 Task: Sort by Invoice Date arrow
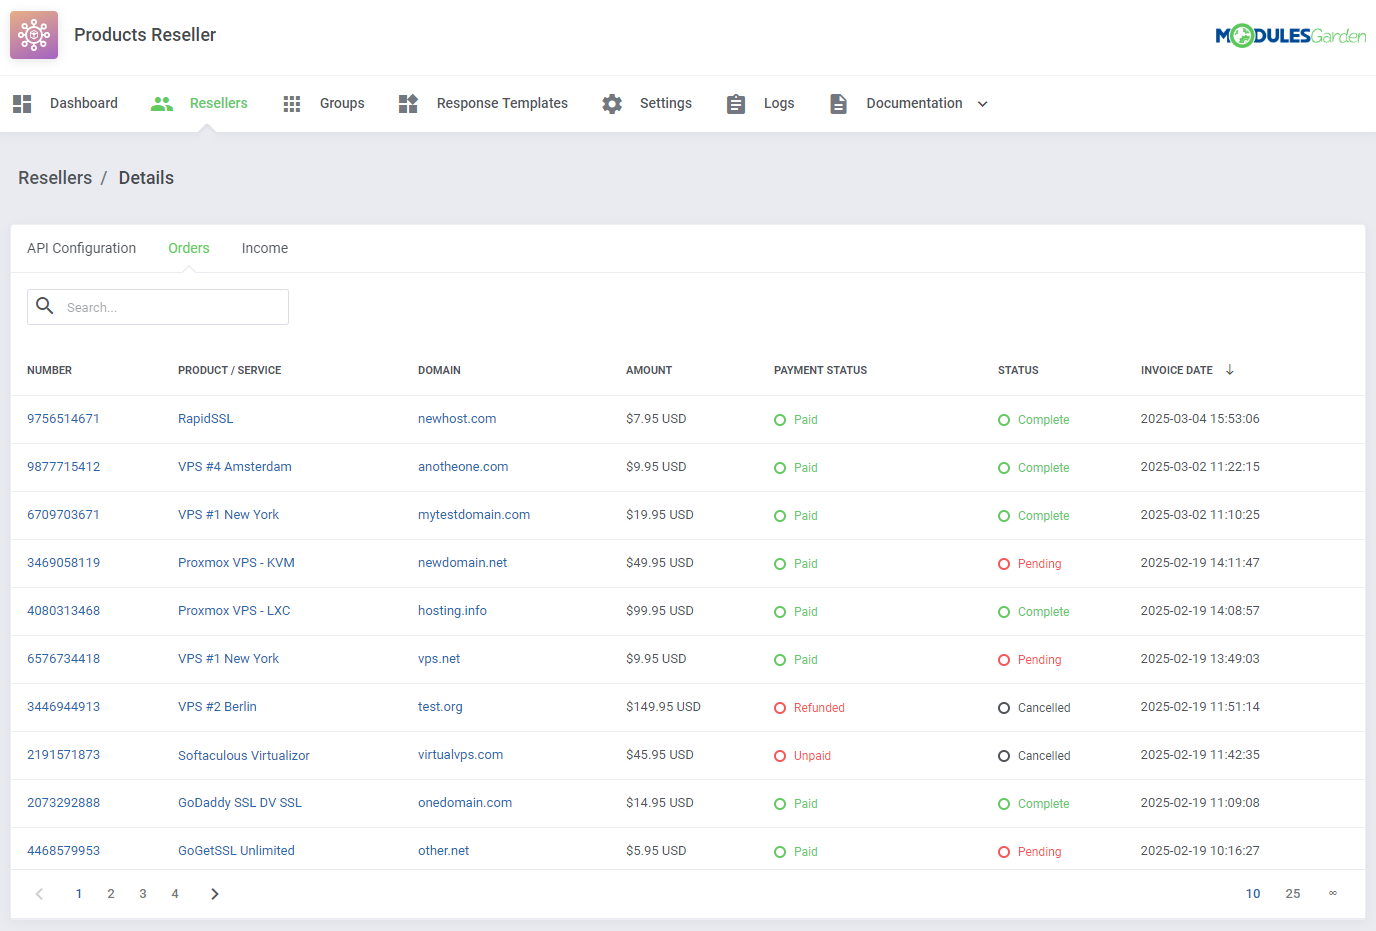1230,370
